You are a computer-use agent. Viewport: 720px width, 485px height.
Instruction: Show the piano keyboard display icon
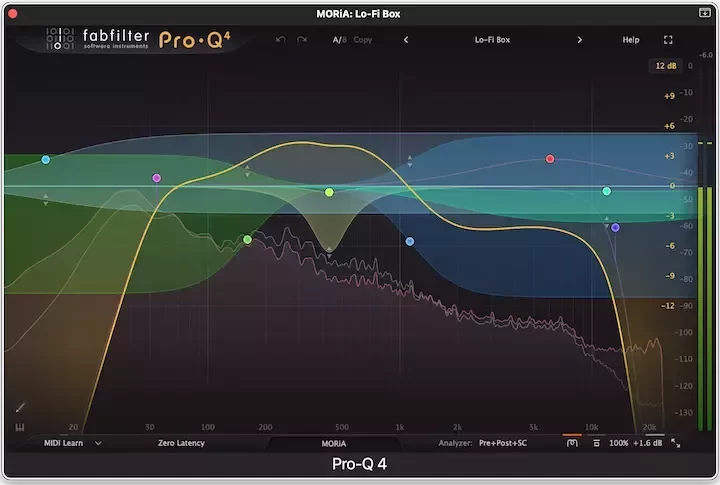tap(20, 428)
